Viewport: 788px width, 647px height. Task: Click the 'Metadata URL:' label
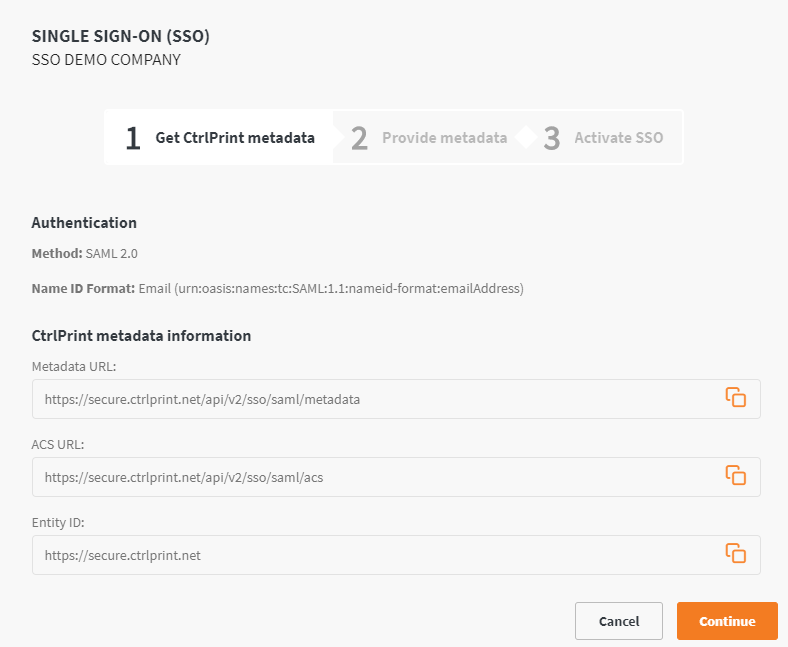pos(74,366)
